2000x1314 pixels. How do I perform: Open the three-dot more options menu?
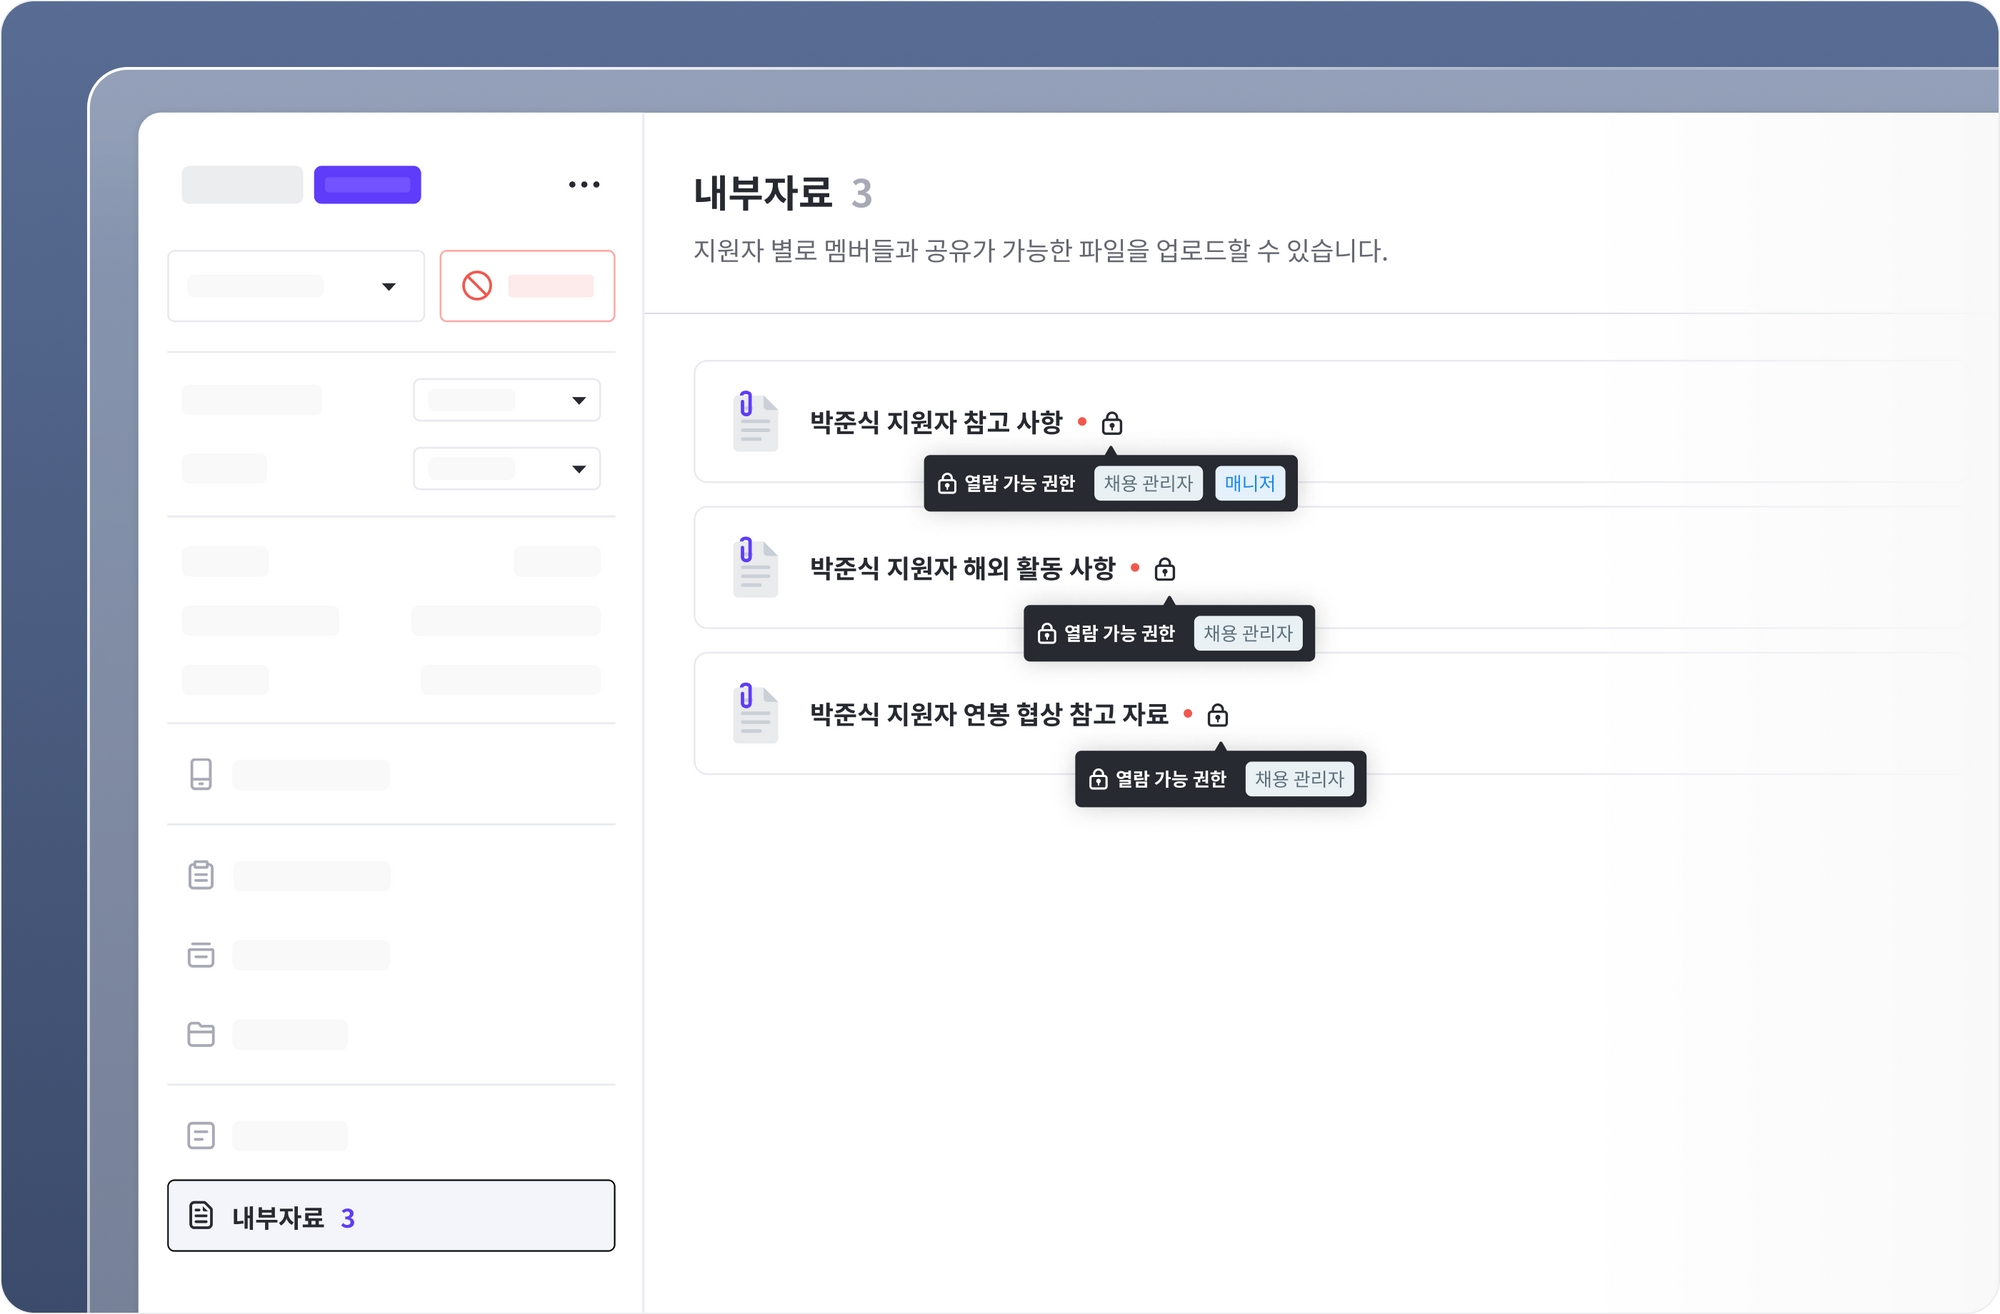584,185
